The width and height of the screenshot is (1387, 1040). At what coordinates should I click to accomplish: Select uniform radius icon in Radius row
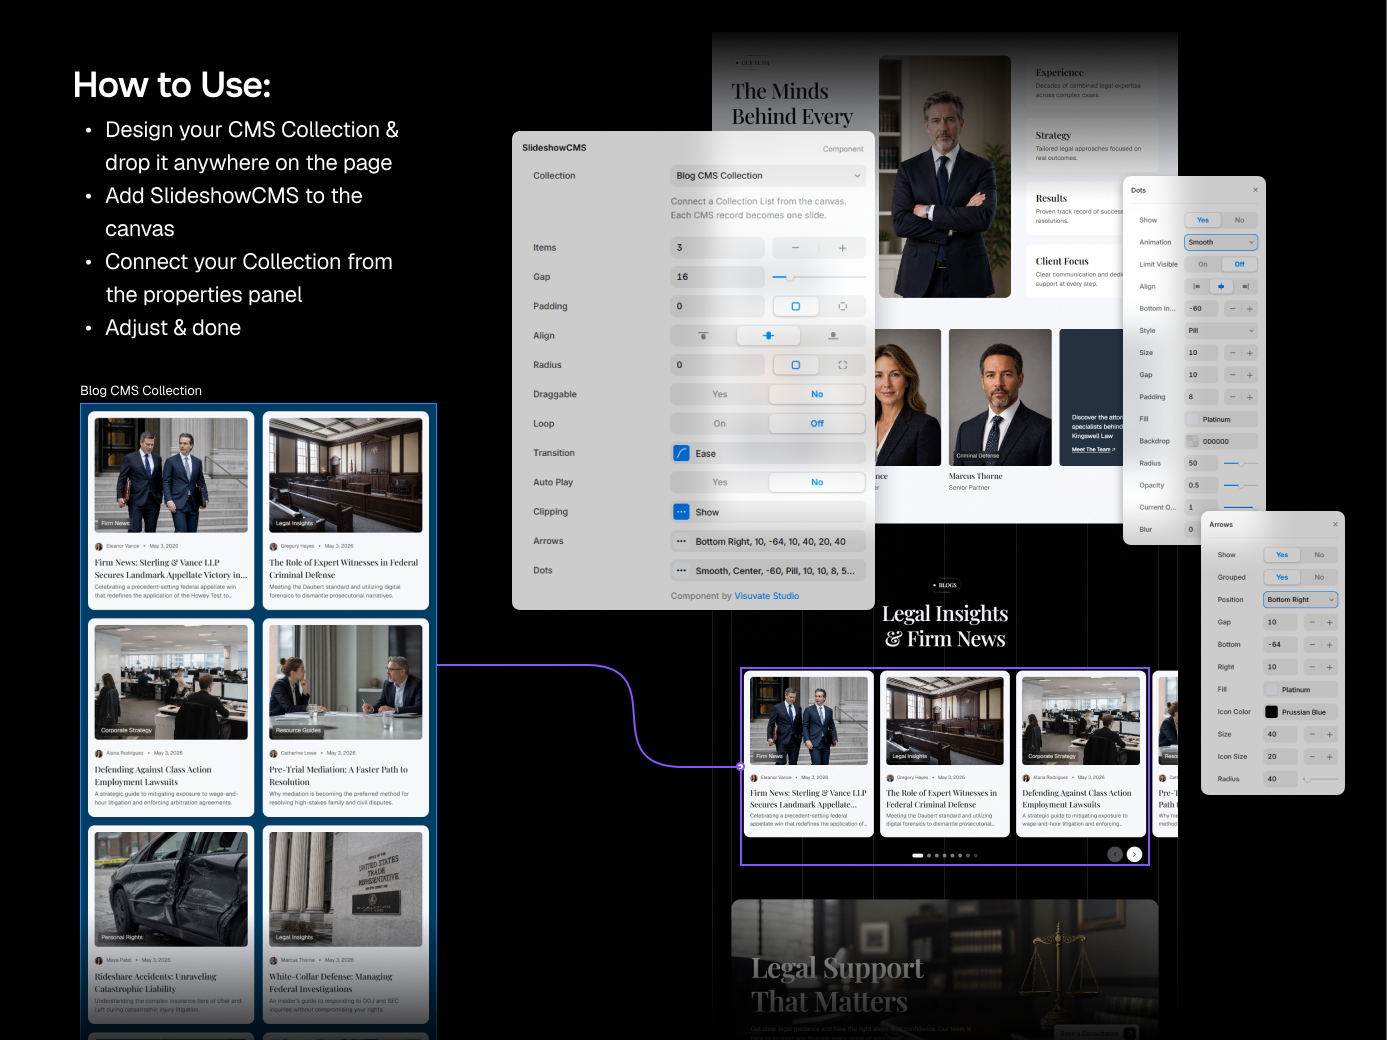pos(795,365)
